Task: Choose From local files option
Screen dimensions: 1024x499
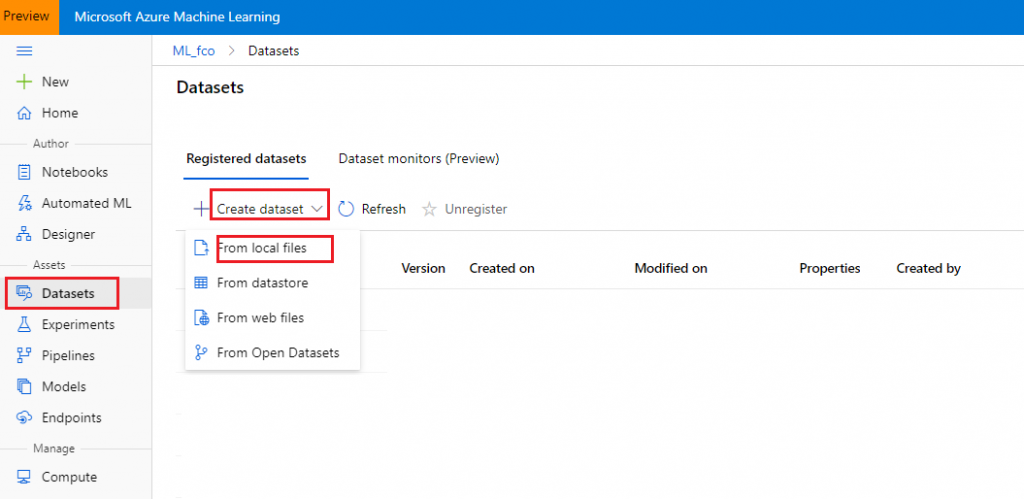Action: point(262,248)
